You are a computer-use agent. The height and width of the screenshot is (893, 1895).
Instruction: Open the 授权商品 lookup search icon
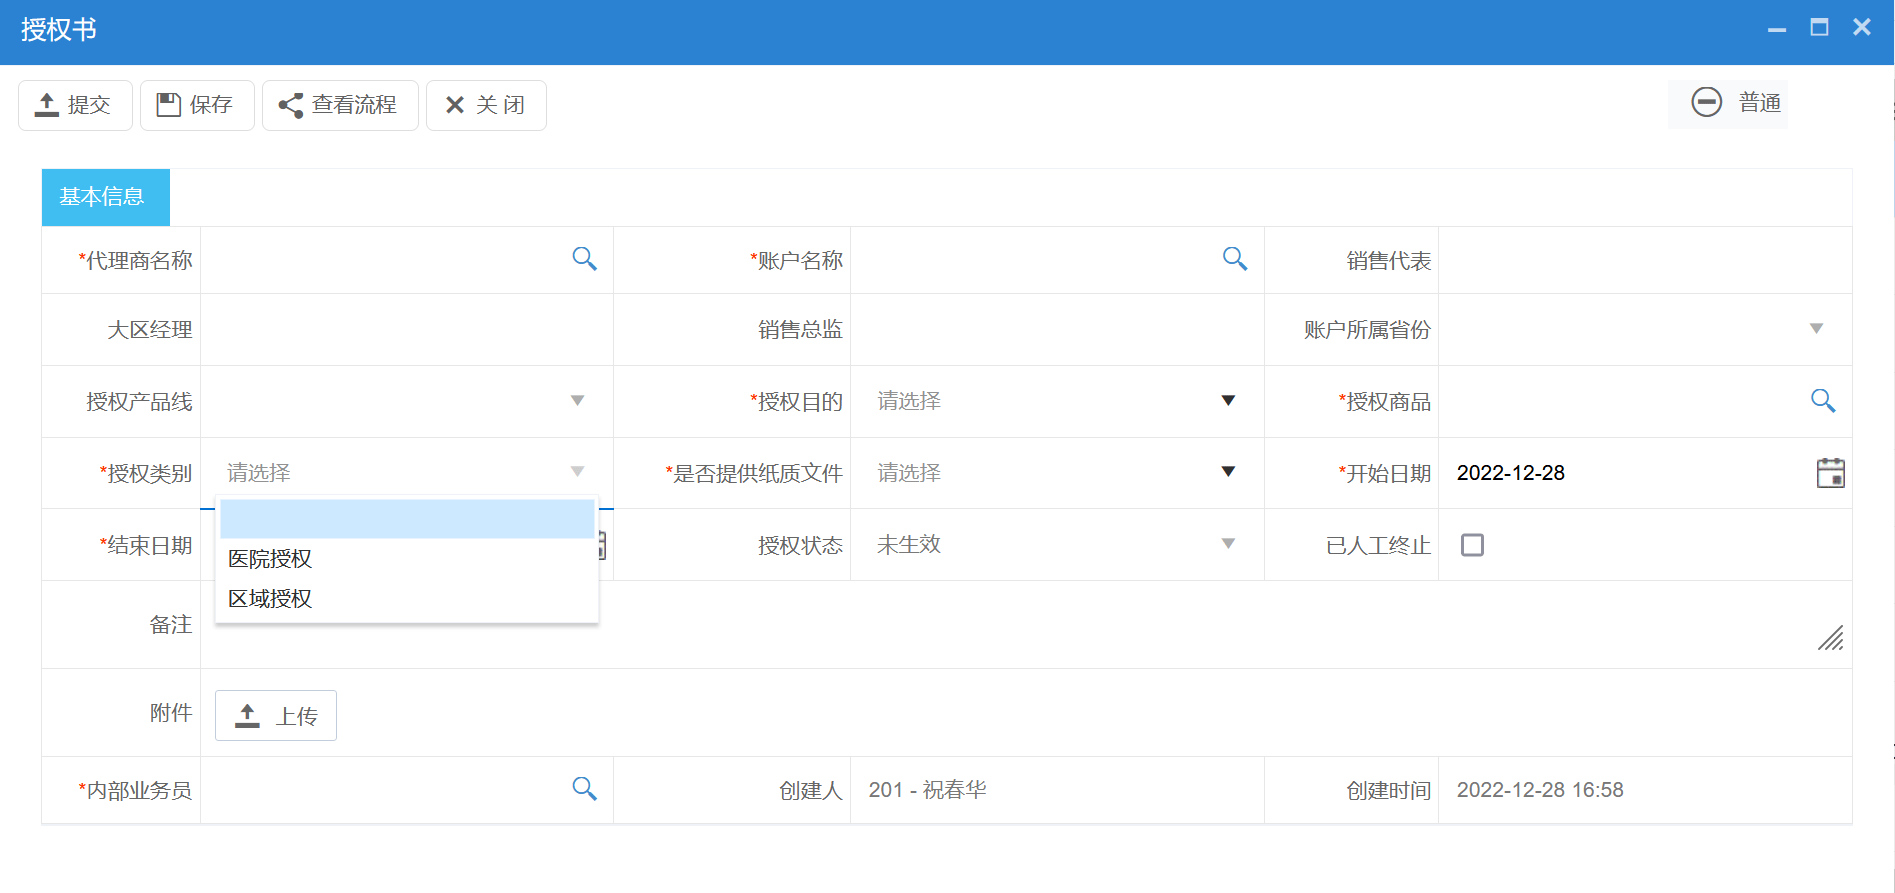[1822, 401]
